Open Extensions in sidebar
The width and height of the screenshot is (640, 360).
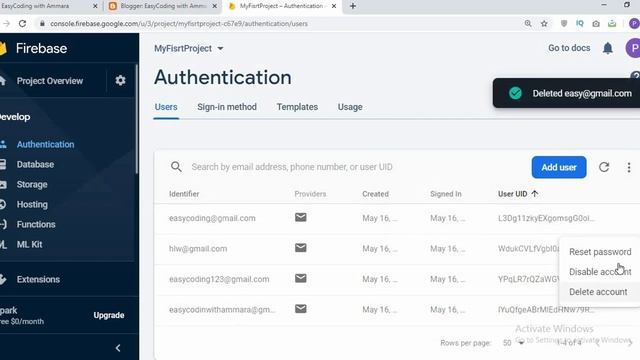(x=38, y=279)
